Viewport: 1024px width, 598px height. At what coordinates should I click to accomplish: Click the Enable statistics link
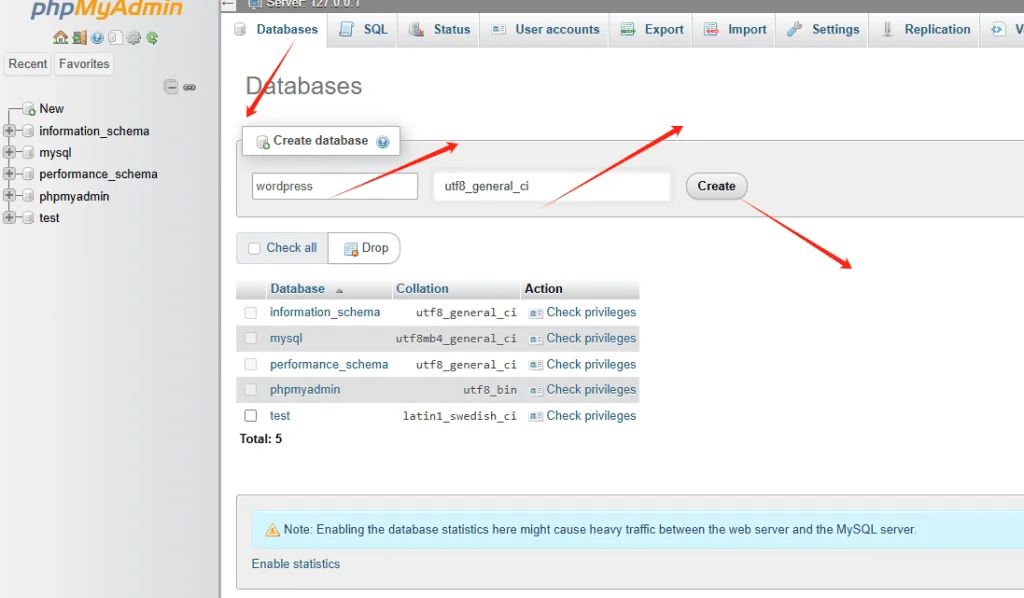coord(296,564)
